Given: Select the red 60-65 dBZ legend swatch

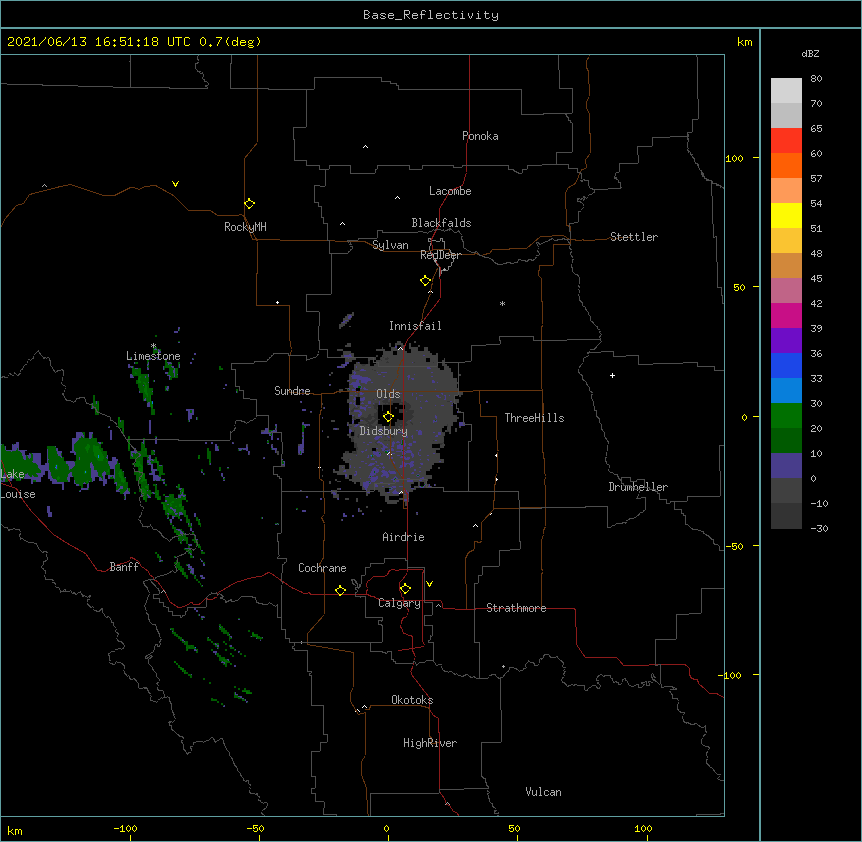Looking at the screenshot, I should click(786, 141).
